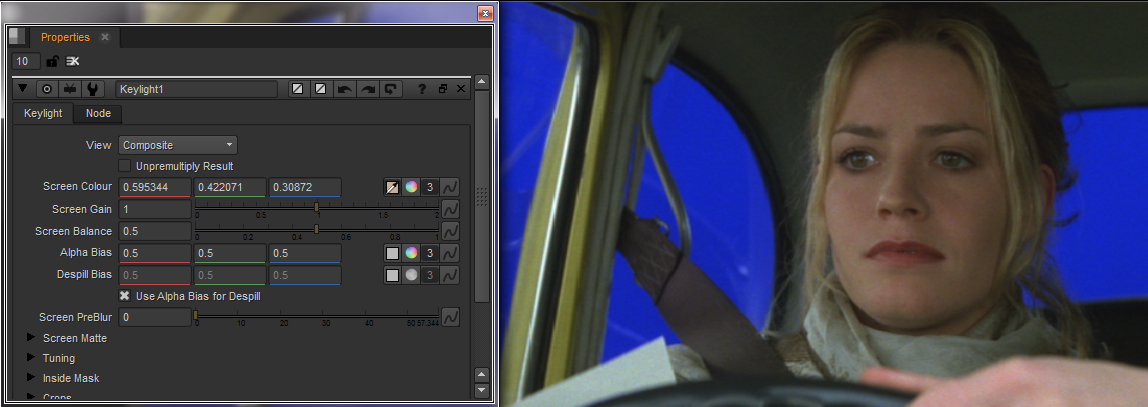Click the Alpha Bias color wheel icon
Image resolution: width=1148 pixels, height=407 pixels.
[410, 253]
